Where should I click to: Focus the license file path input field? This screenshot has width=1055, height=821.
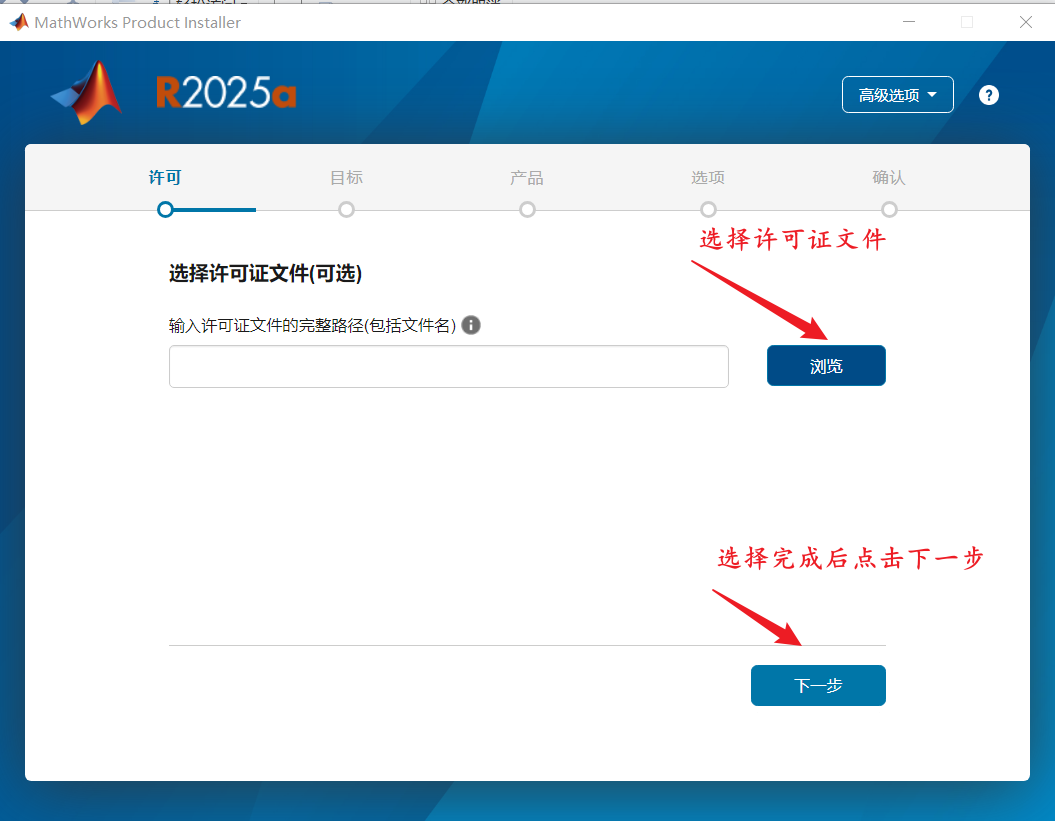coord(448,366)
